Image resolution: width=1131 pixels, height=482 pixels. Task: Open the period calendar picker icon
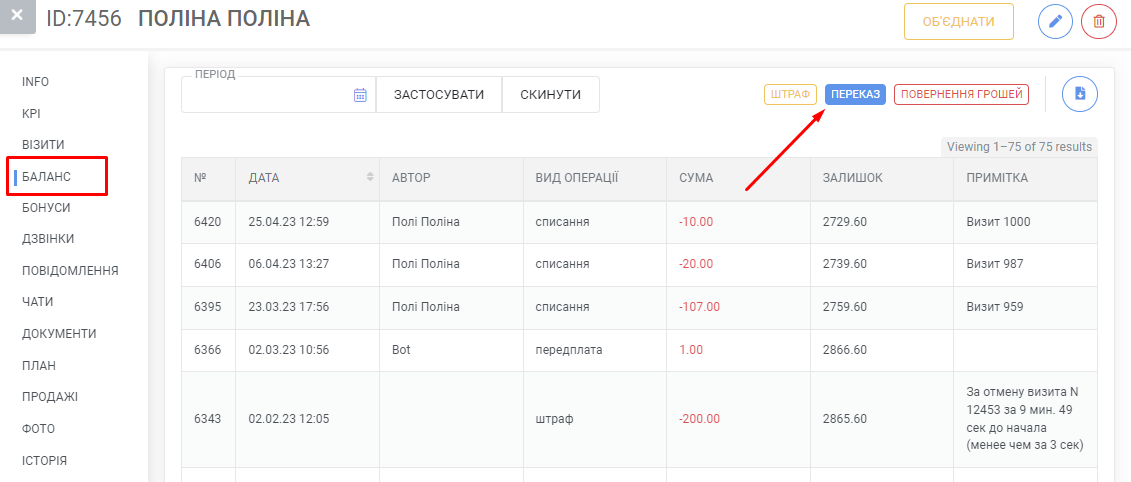coord(360,95)
